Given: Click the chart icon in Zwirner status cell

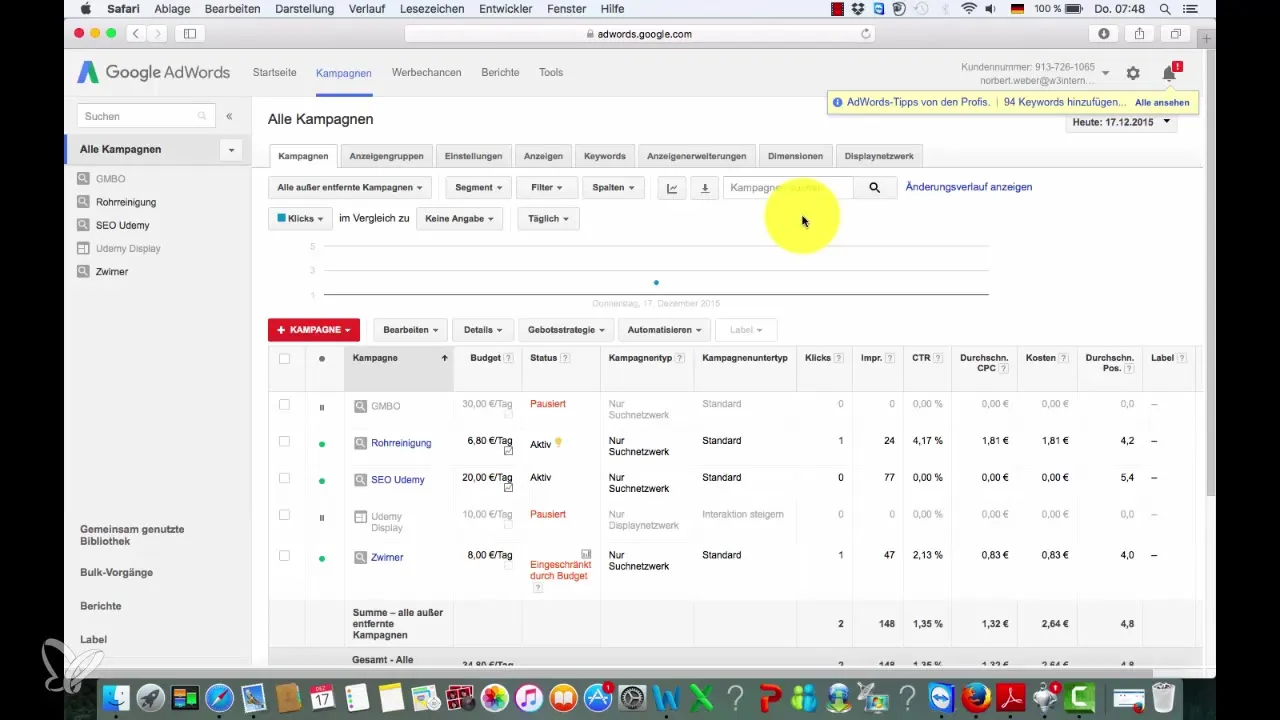Looking at the screenshot, I should pyautogui.click(x=586, y=553).
